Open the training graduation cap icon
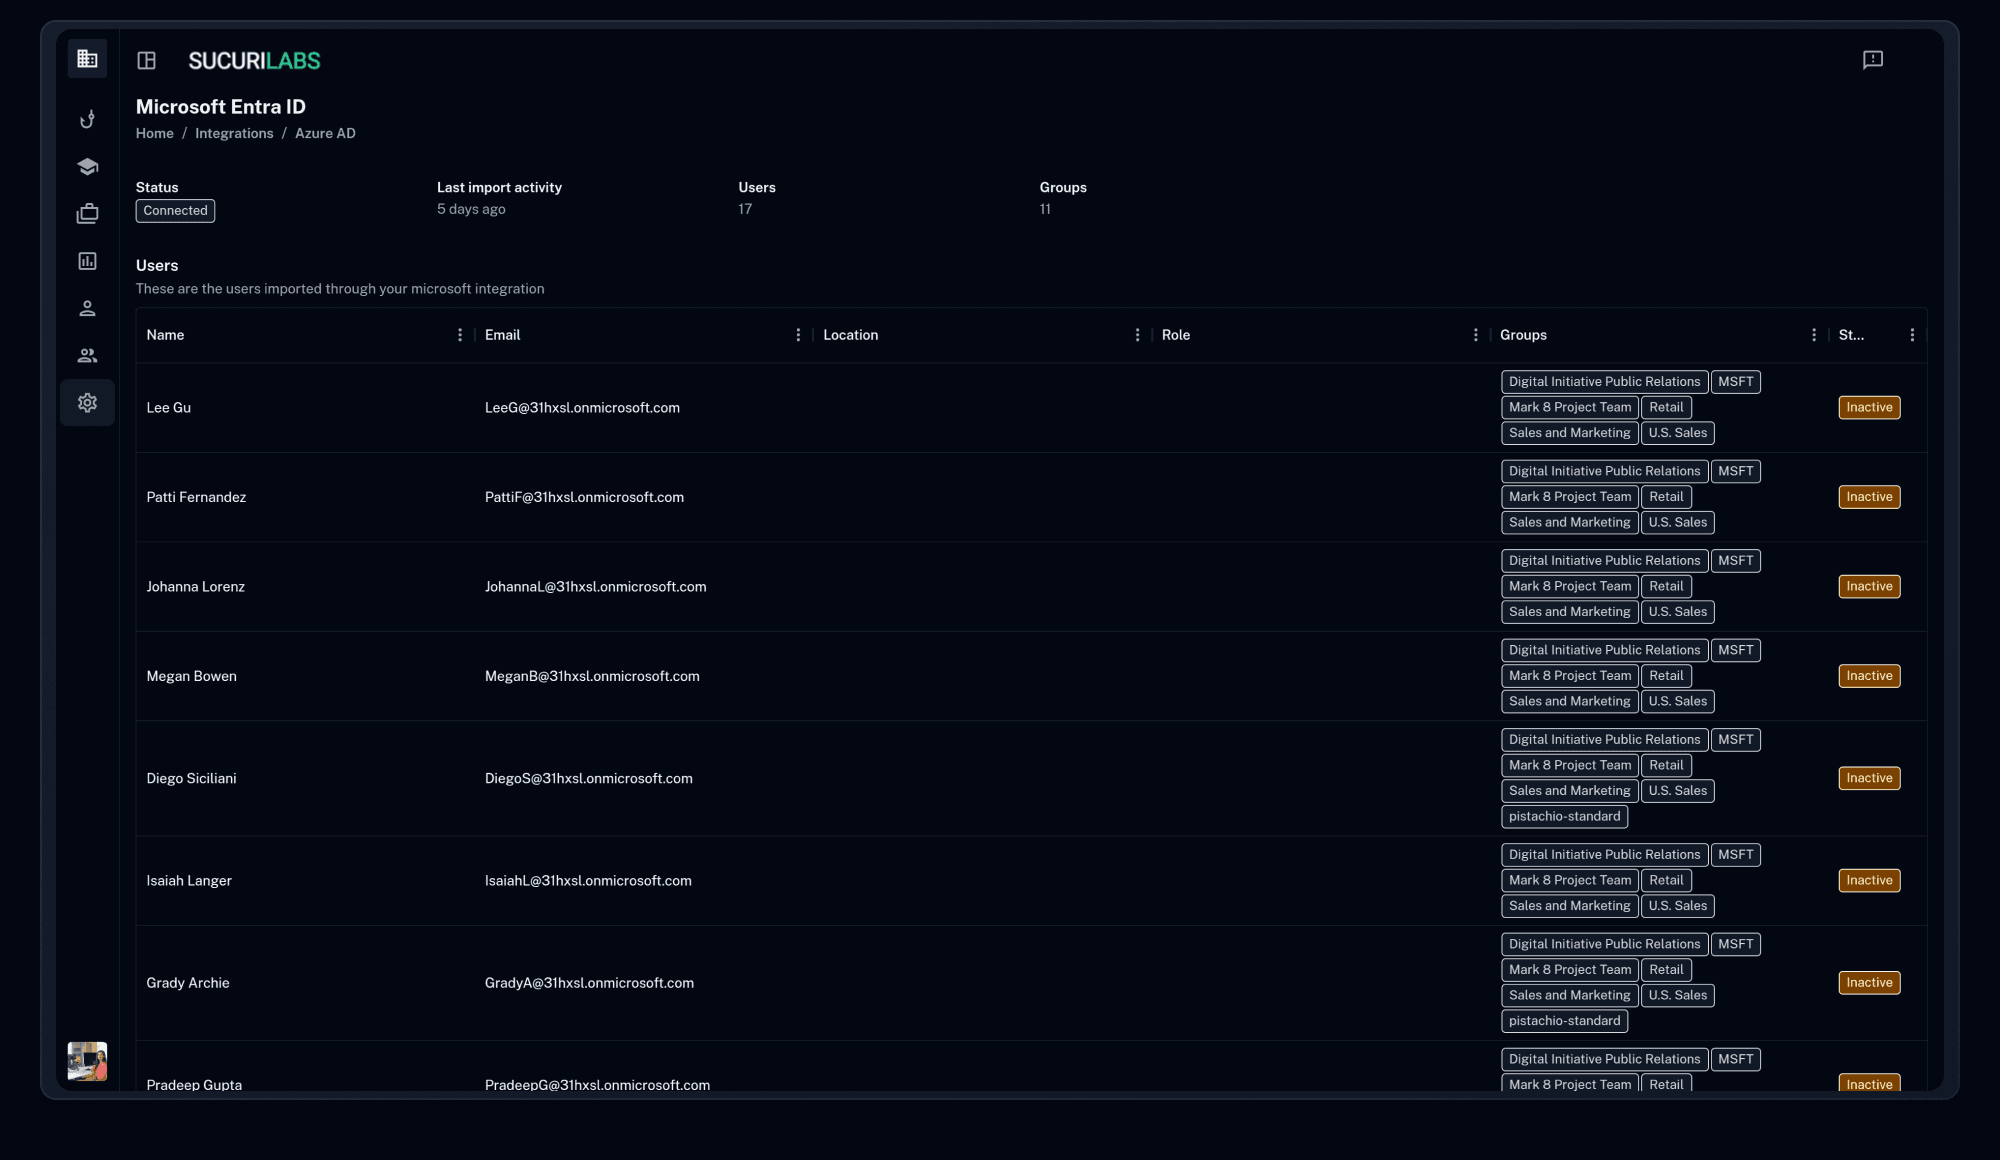This screenshot has height=1160, width=2000. [x=87, y=166]
